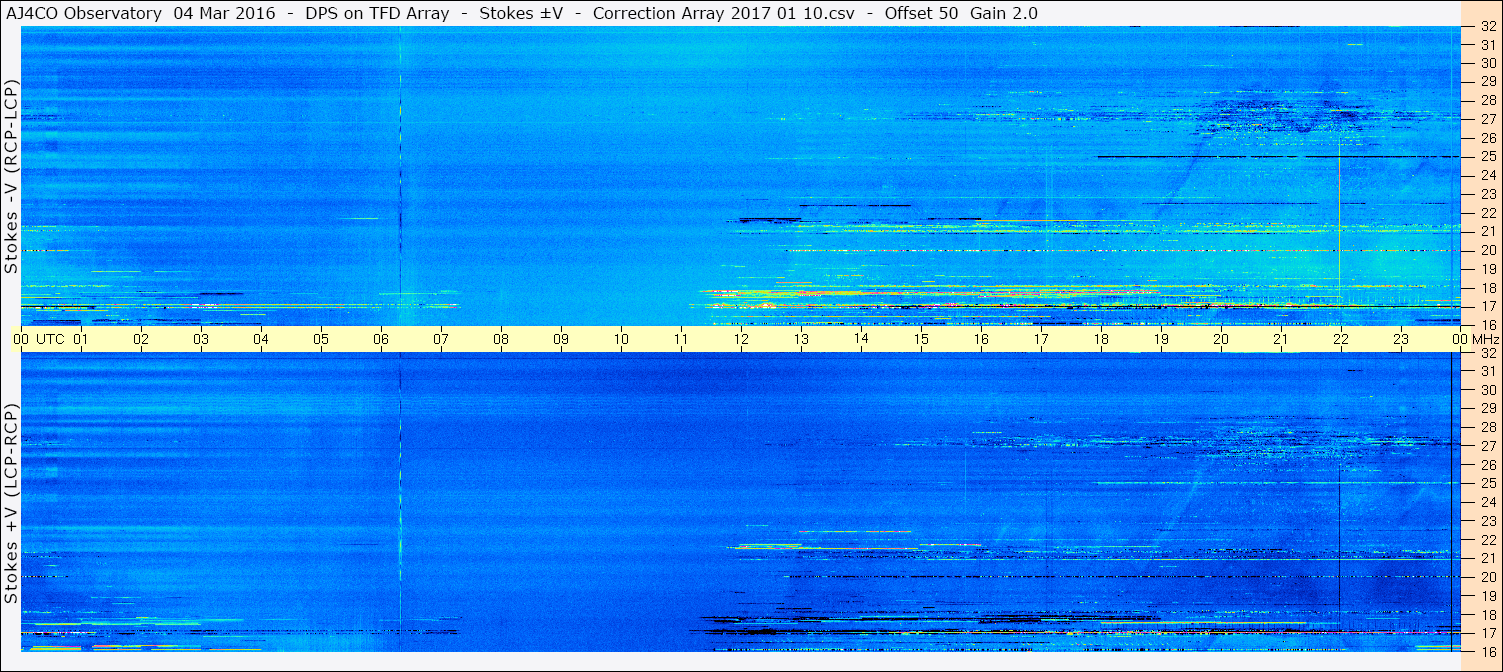
Task: Select hour marker 04 on UTC axis
Action: (261, 339)
